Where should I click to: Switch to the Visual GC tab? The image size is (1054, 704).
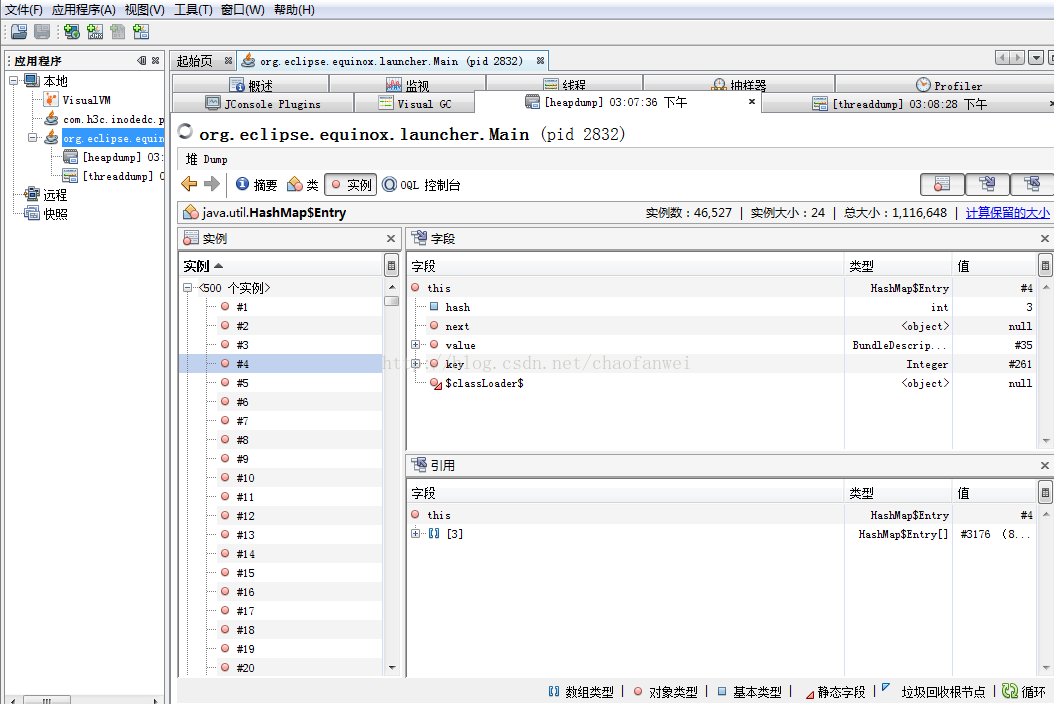[415, 104]
